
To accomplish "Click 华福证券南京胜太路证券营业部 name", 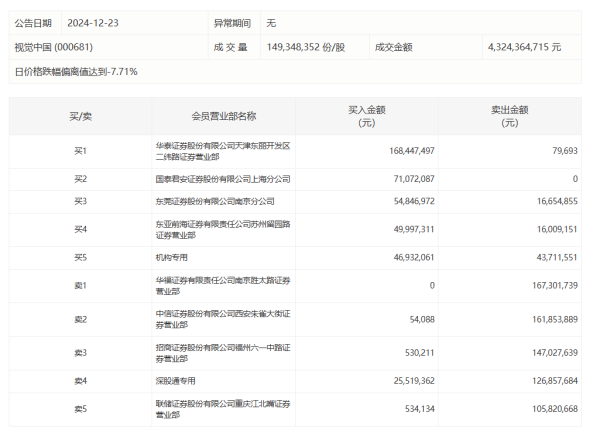I will (223, 286).
